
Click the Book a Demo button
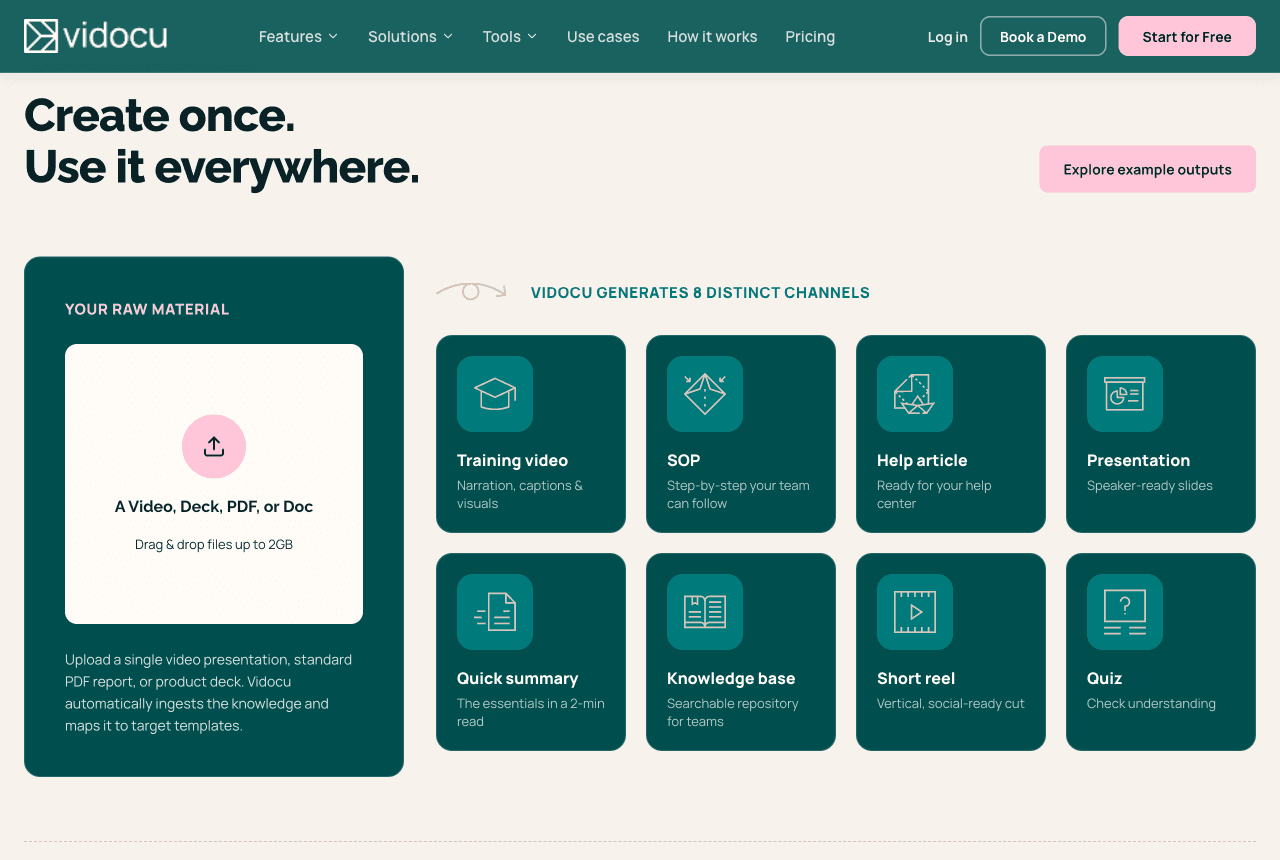pyautogui.click(x=1043, y=36)
